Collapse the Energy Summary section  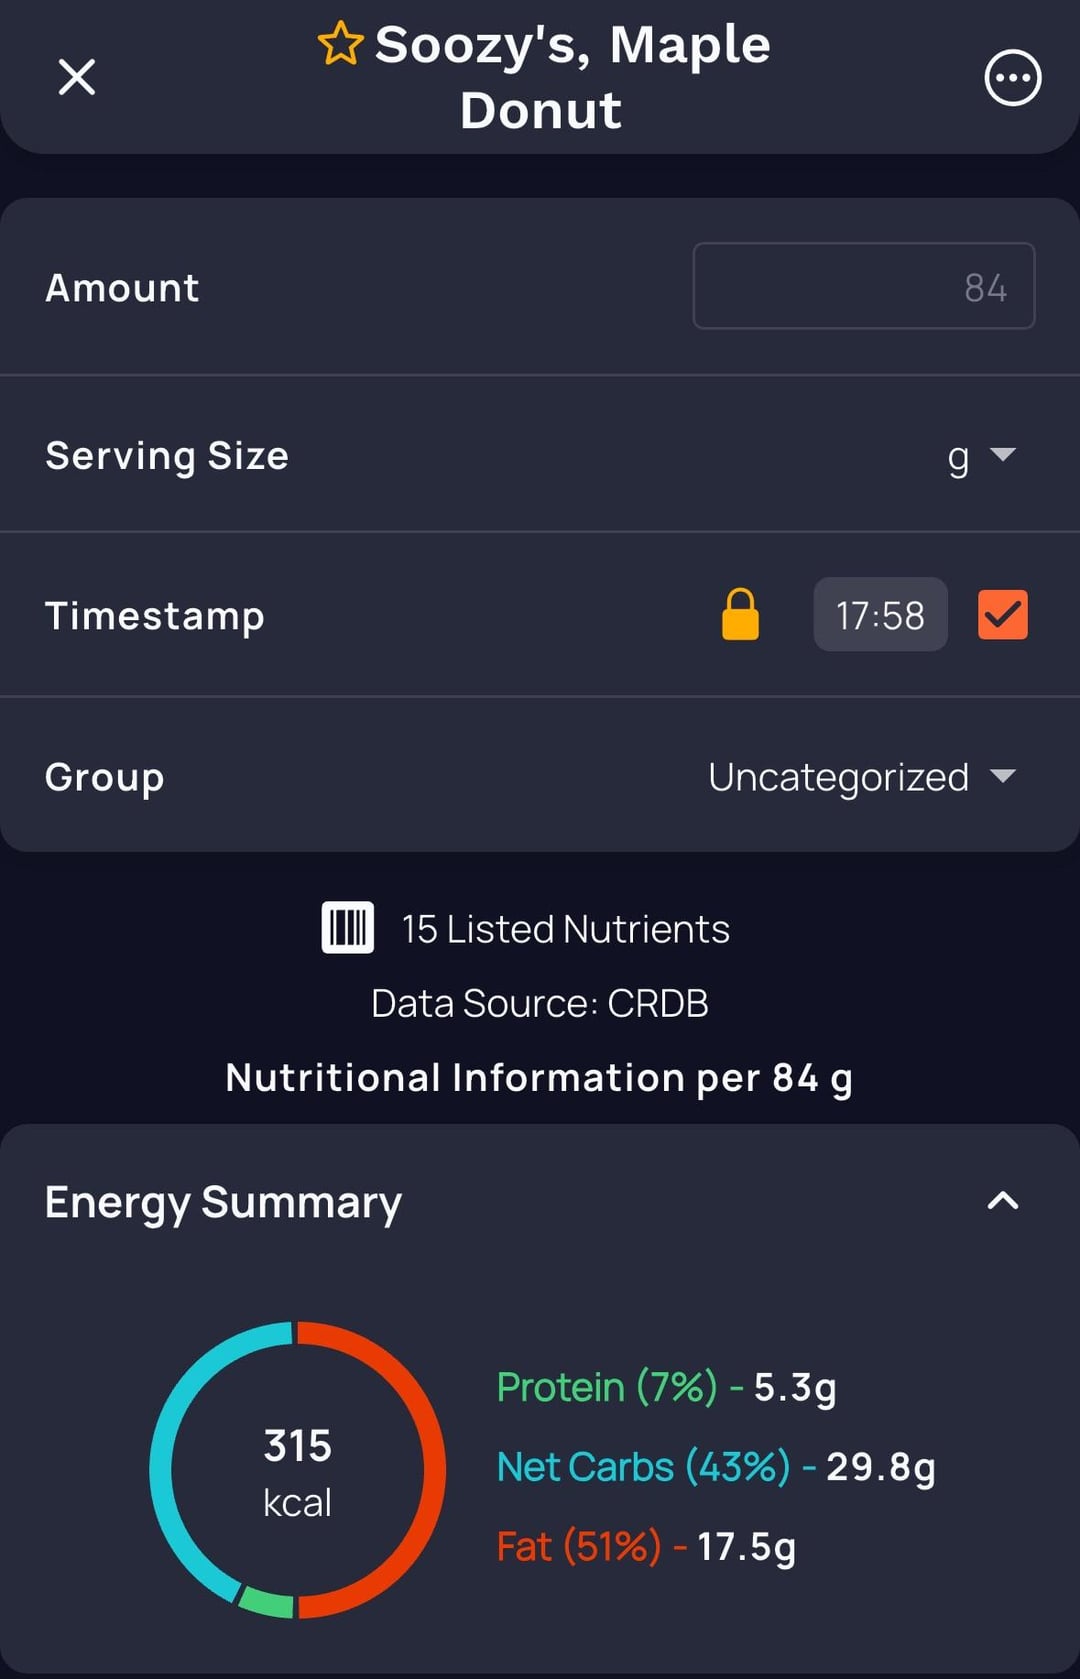tap(1002, 1201)
